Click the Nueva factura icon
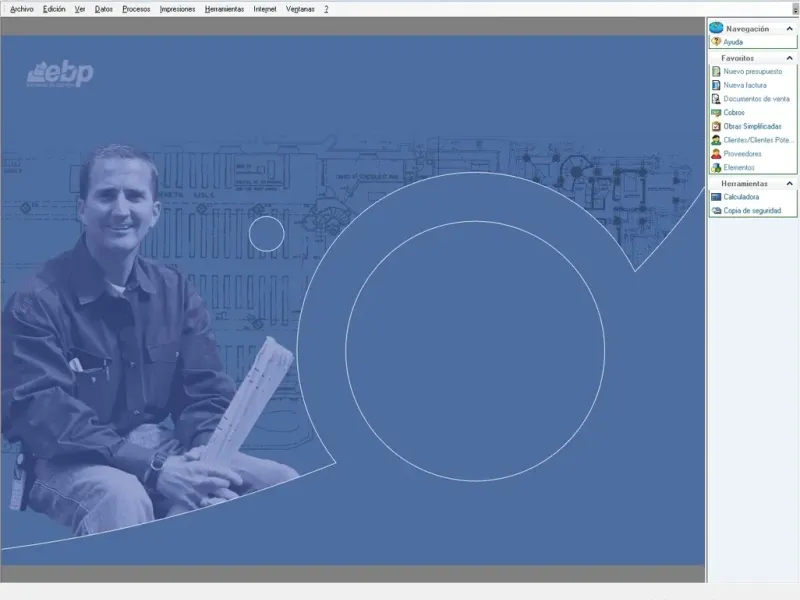 click(716, 85)
